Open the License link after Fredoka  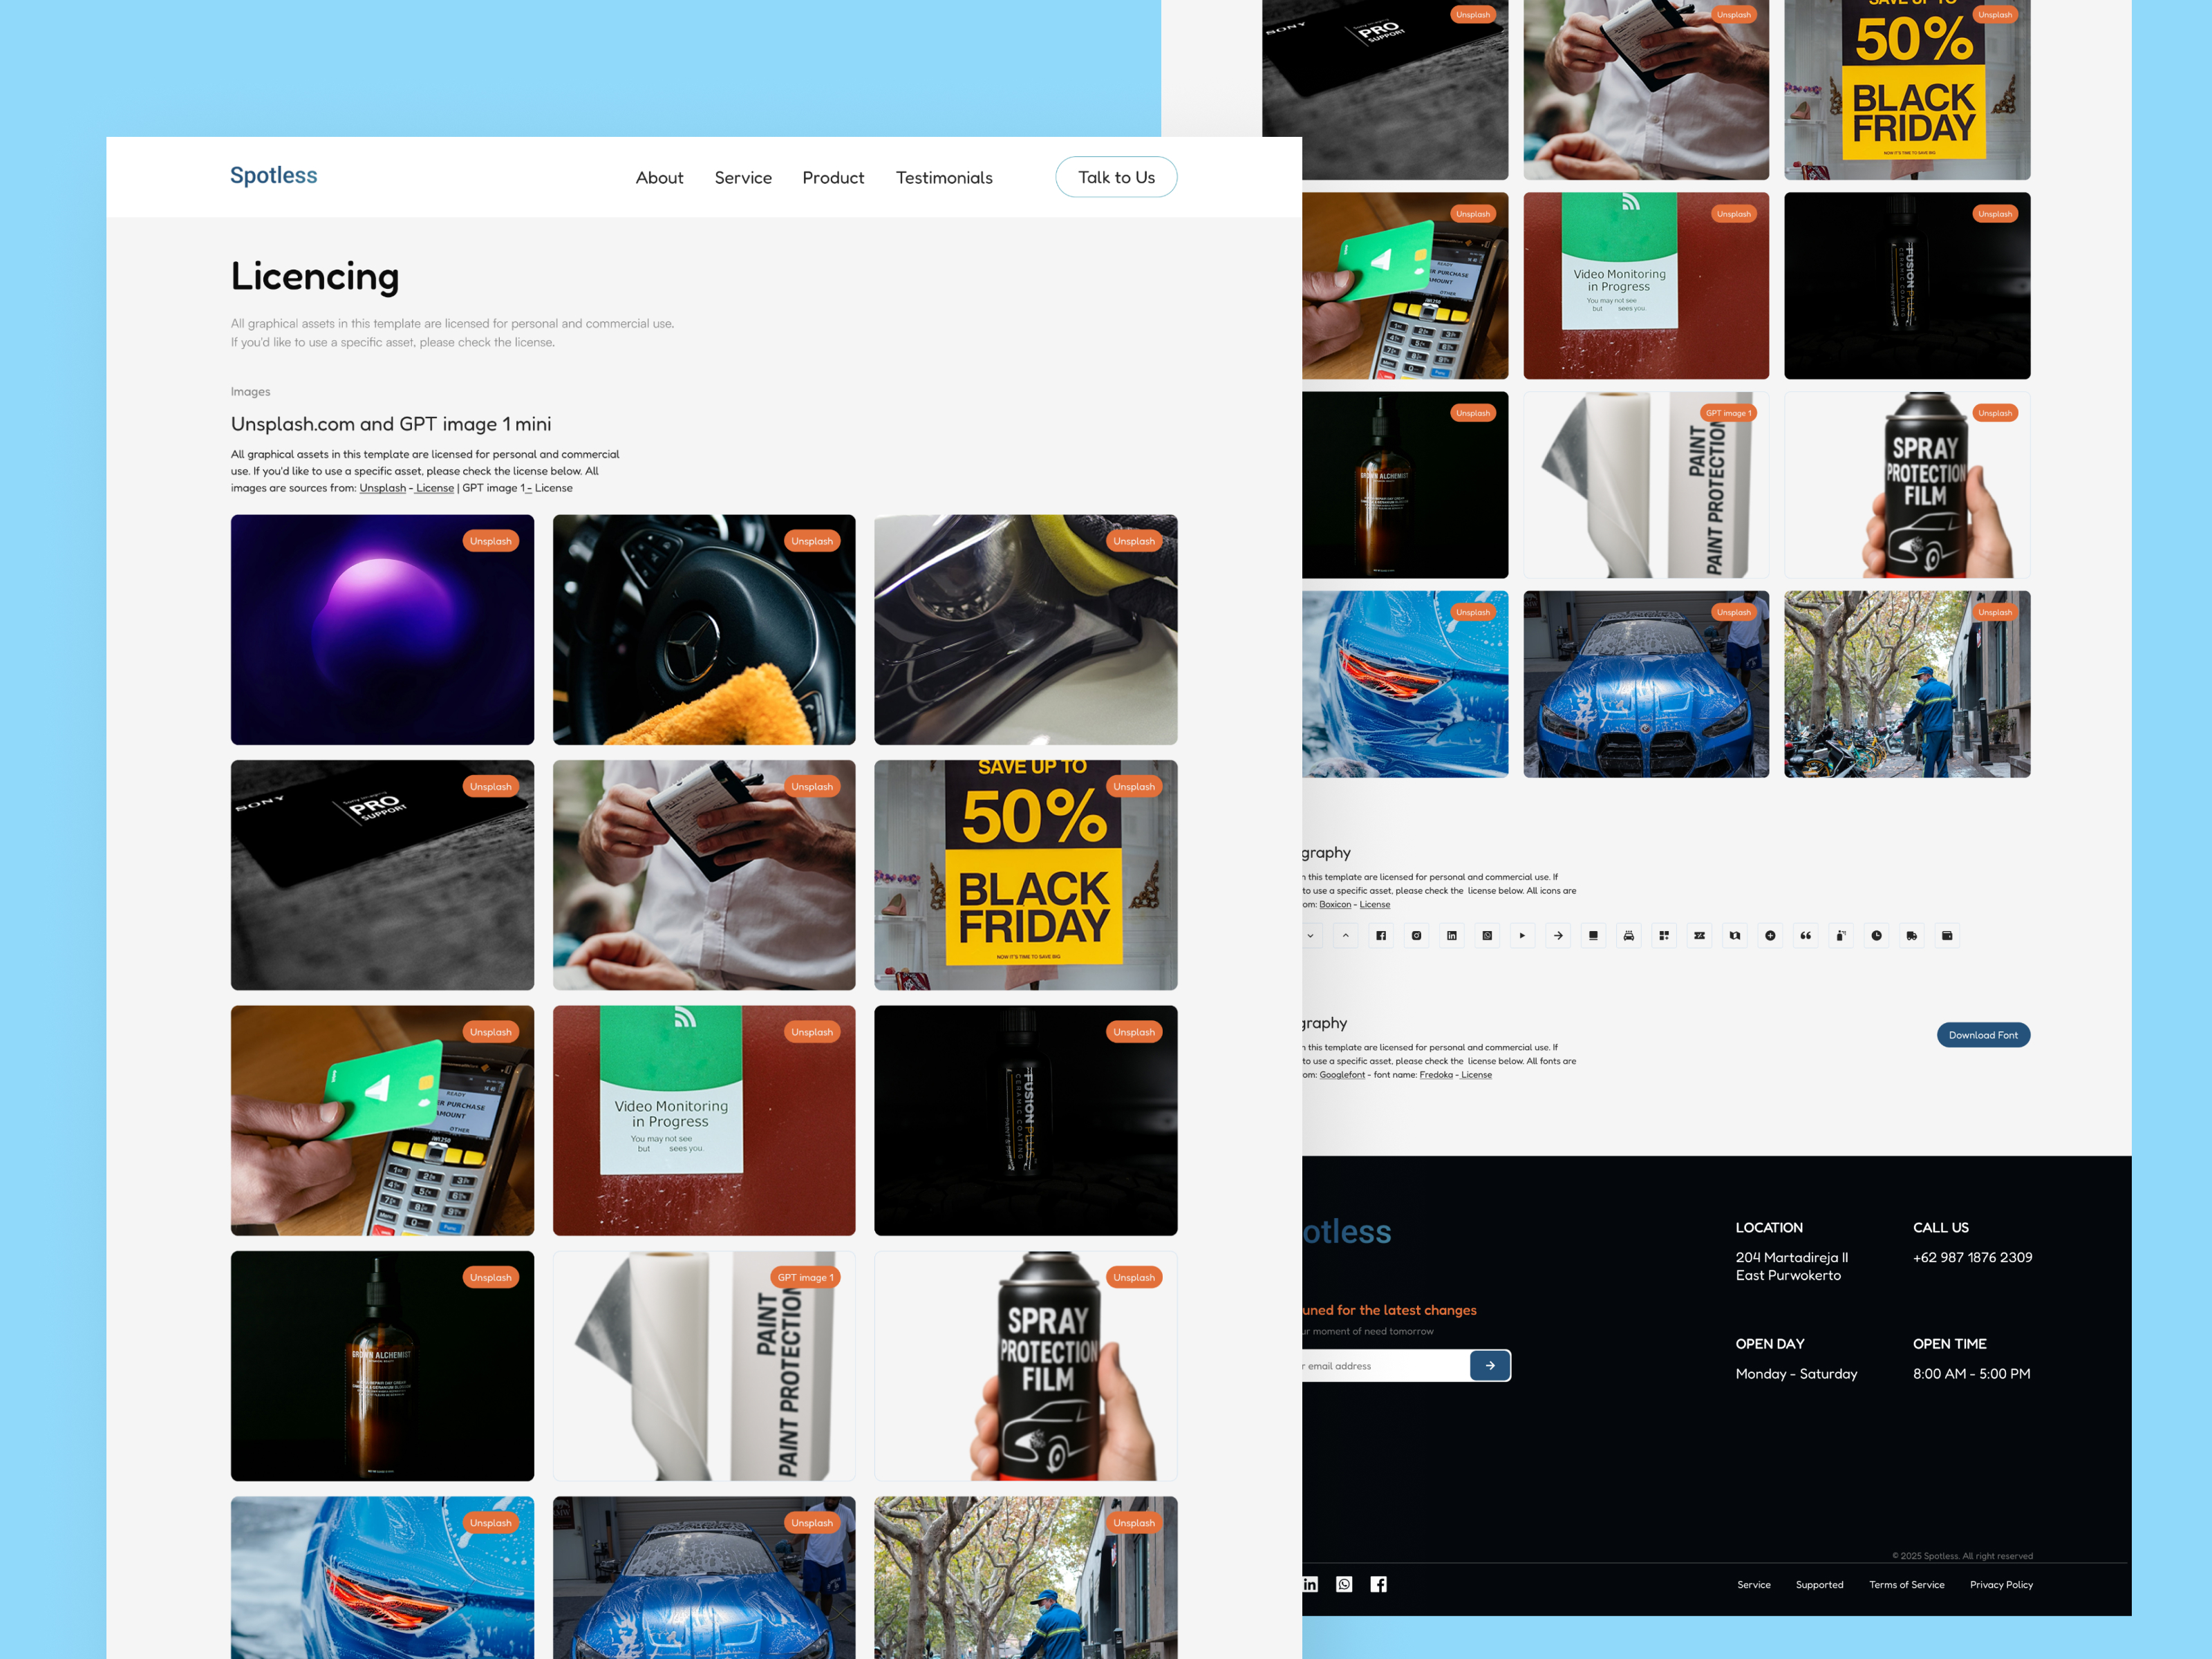tap(1476, 1075)
